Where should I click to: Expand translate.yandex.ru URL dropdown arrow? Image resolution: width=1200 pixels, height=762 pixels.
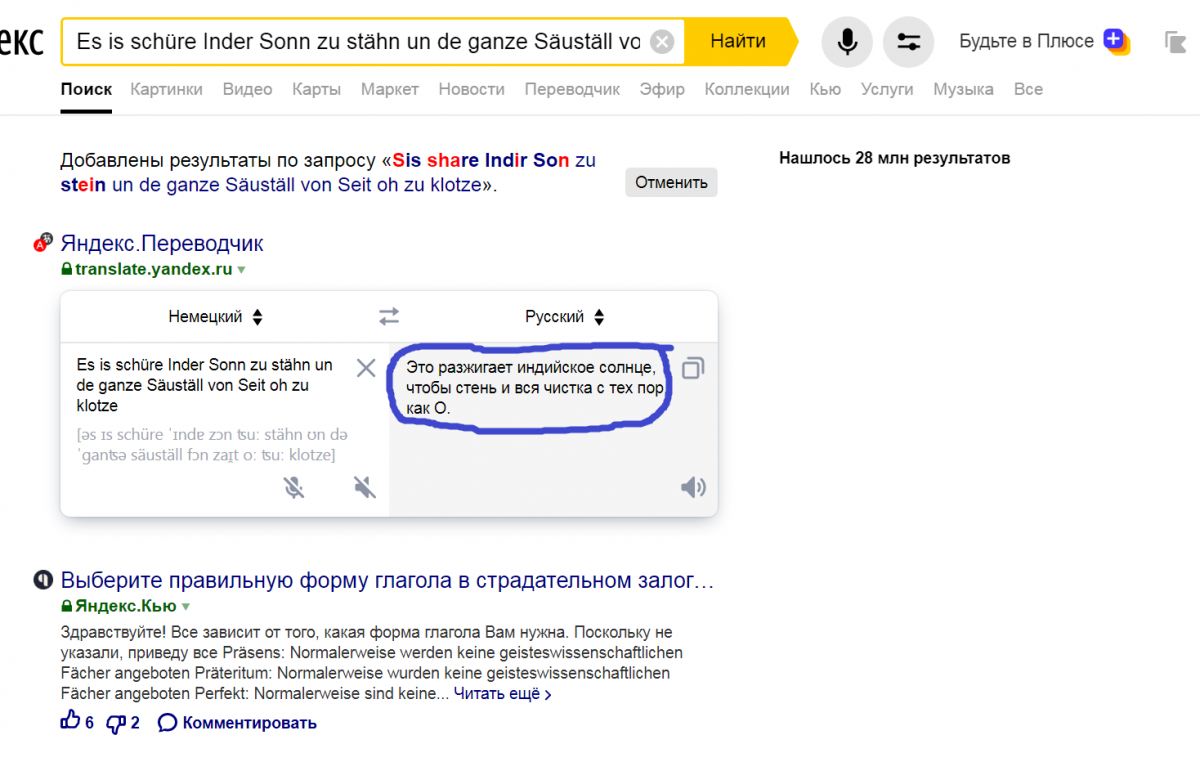click(241, 270)
